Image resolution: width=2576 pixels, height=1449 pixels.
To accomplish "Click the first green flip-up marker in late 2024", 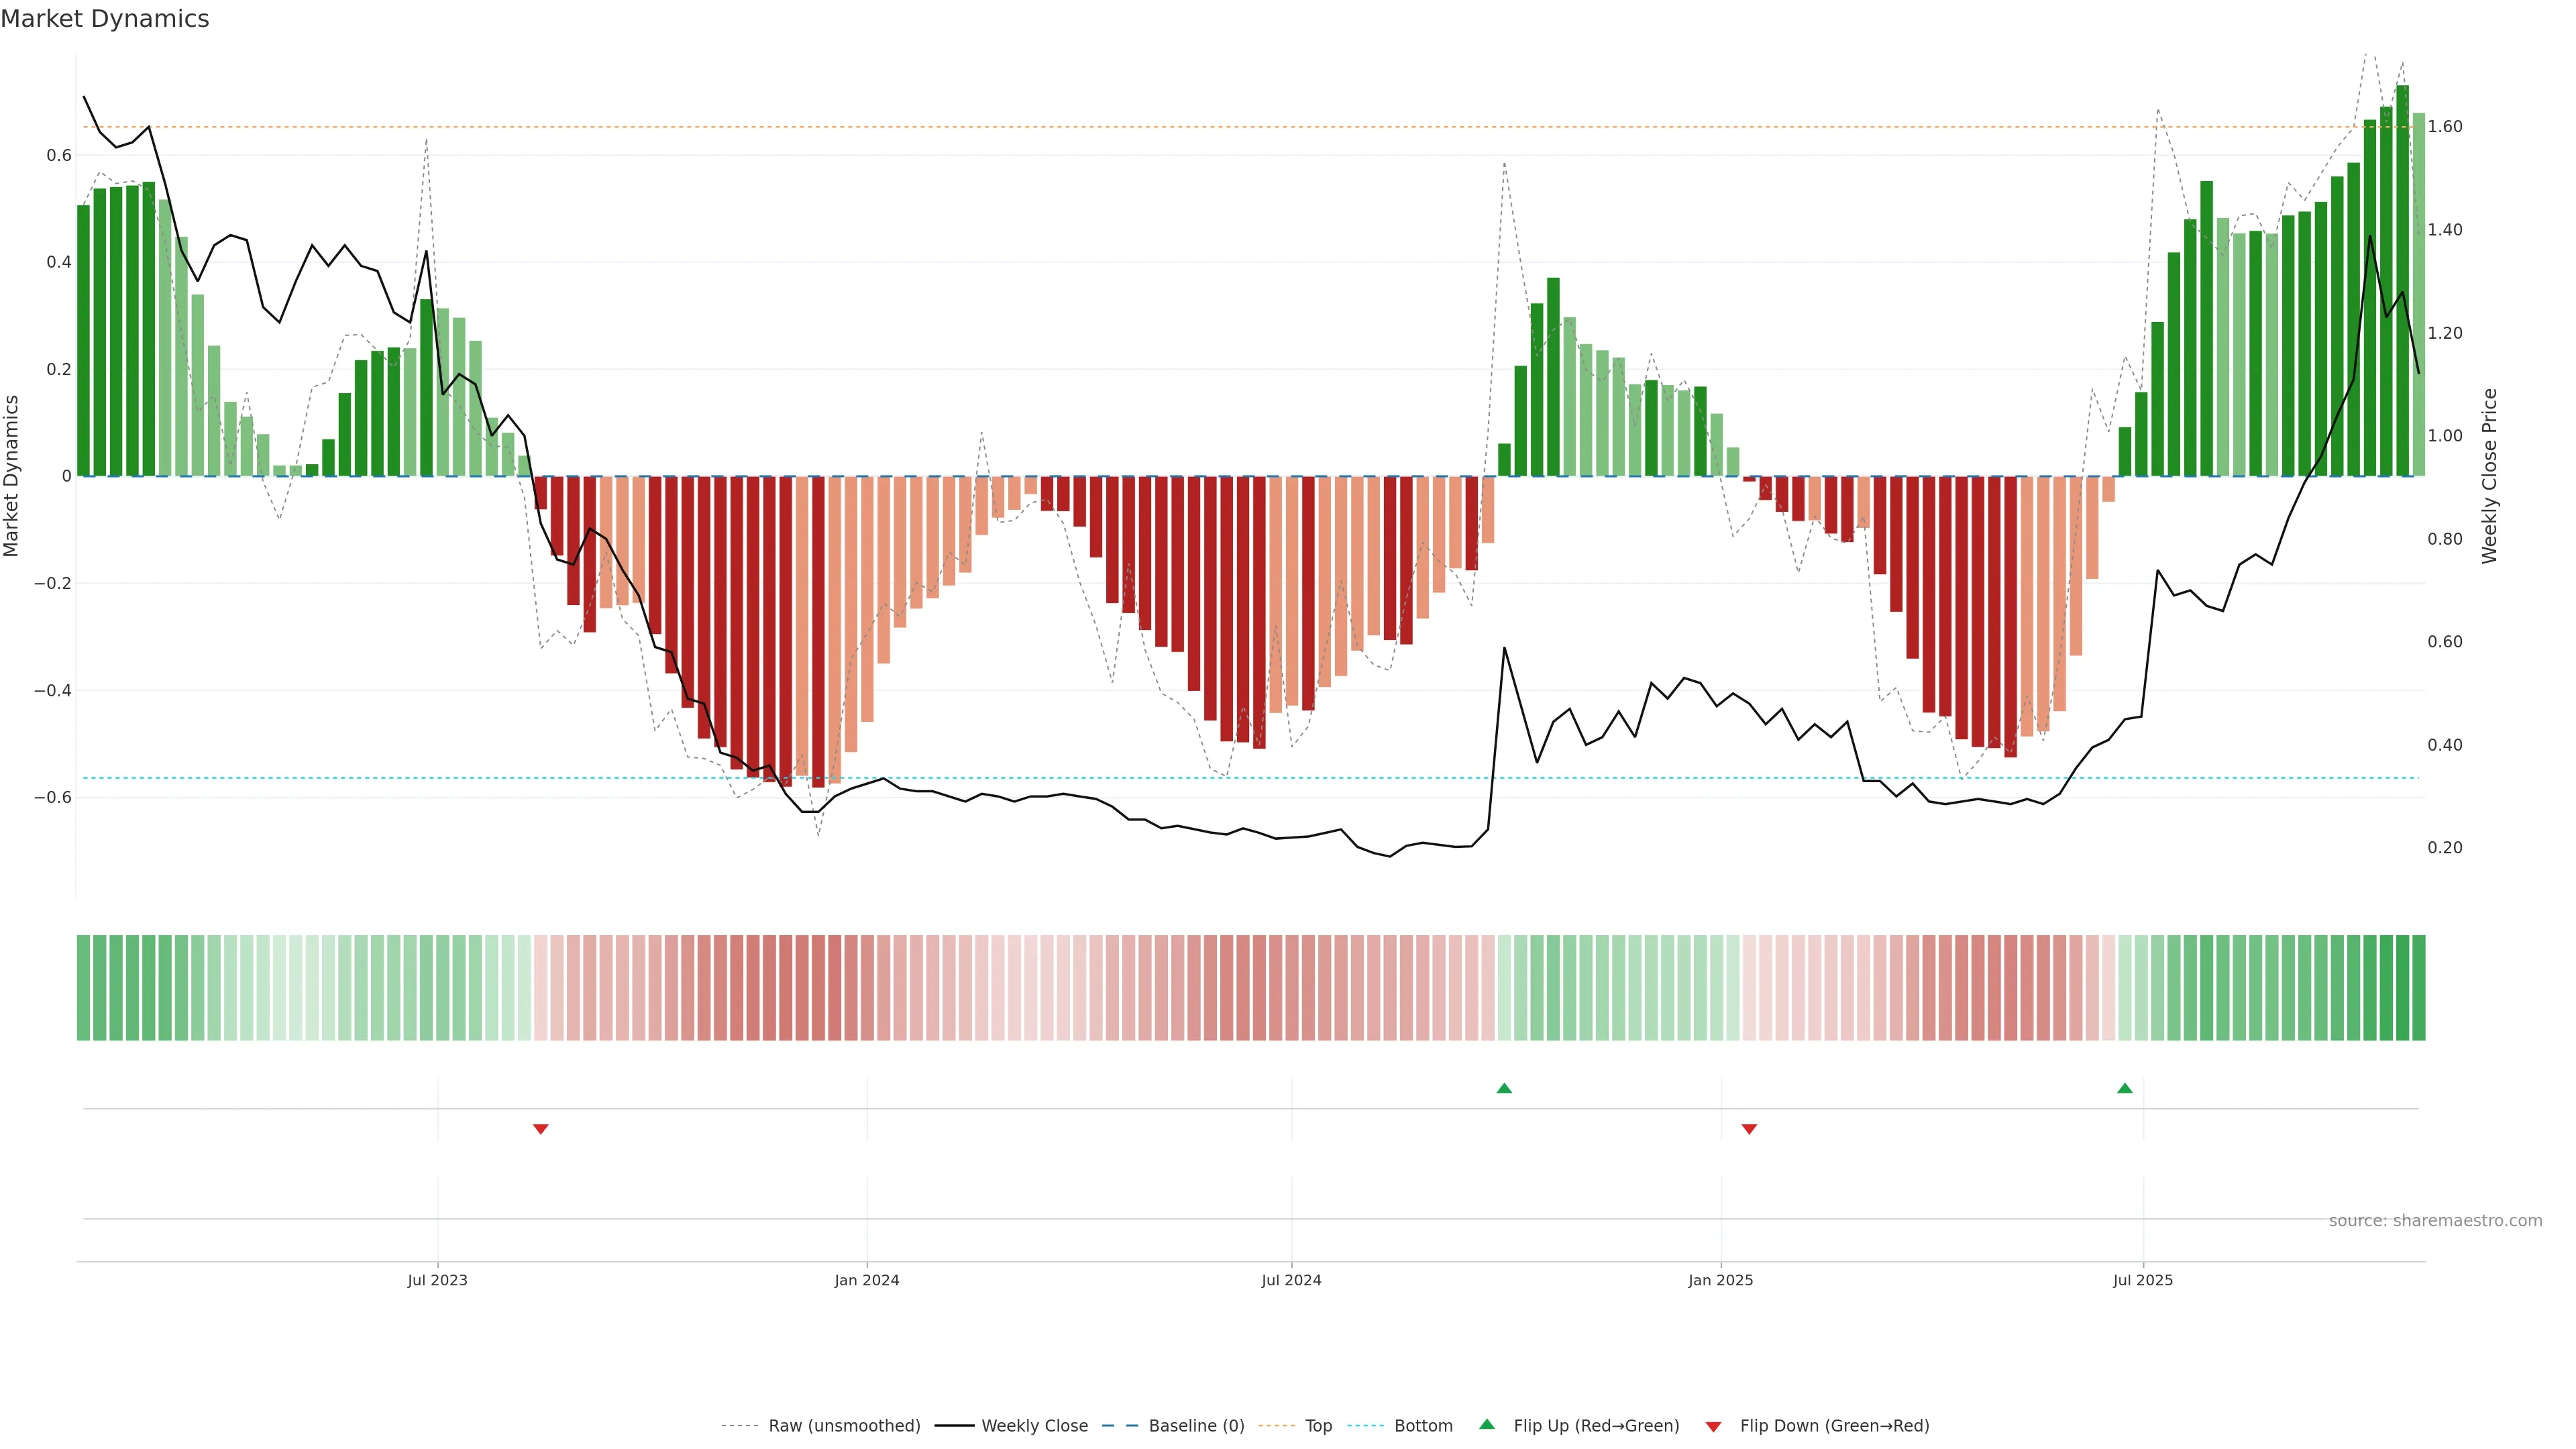I will pyautogui.click(x=1504, y=1088).
